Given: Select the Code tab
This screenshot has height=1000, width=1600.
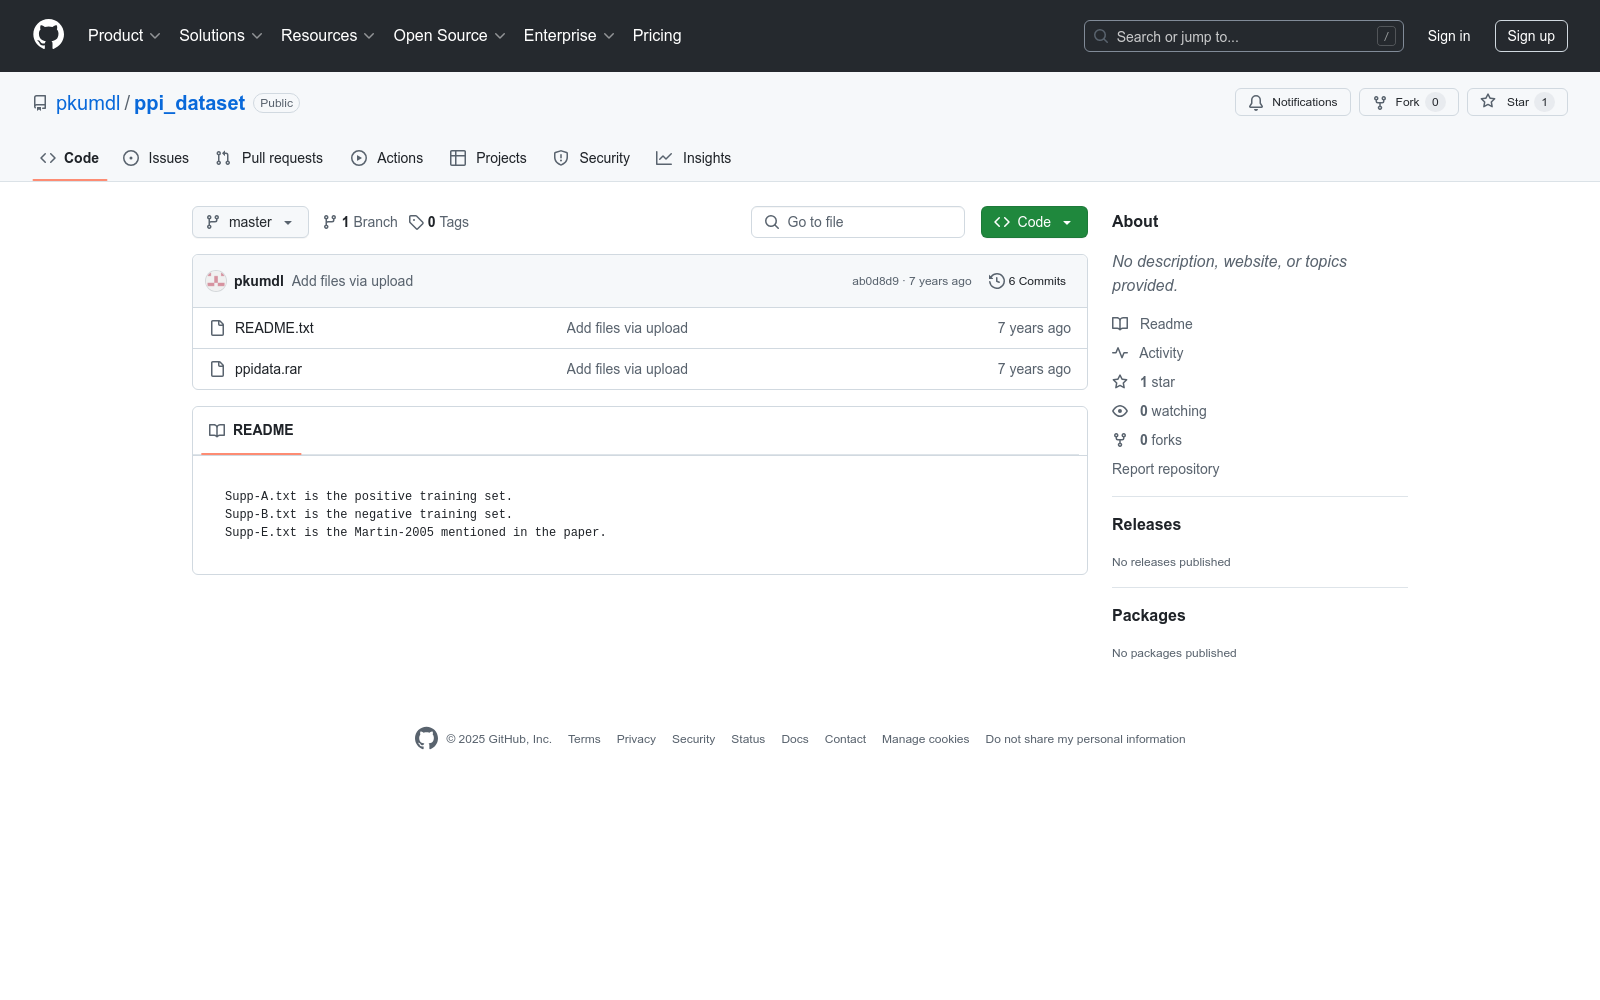Looking at the screenshot, I should pos(70,158).
